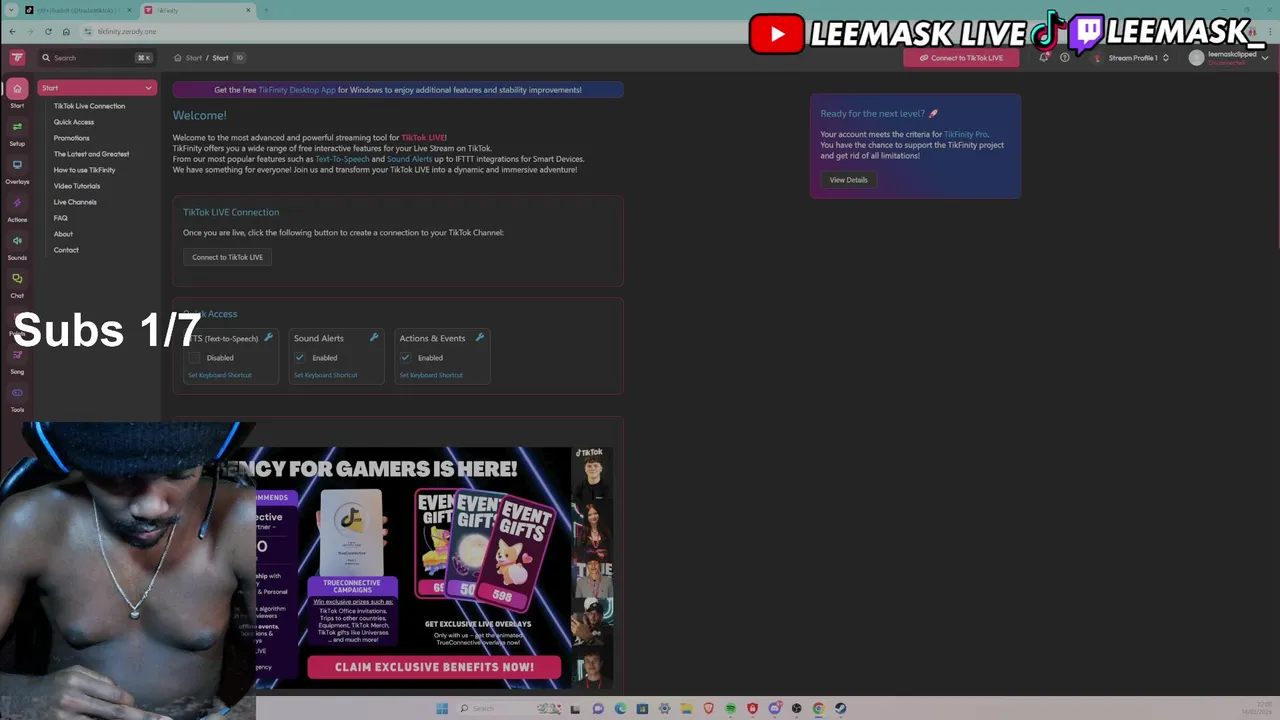This screenshot has width=1280, height=720.
Task: Open the Start section in the icon rail
Action: pos(17,89)
